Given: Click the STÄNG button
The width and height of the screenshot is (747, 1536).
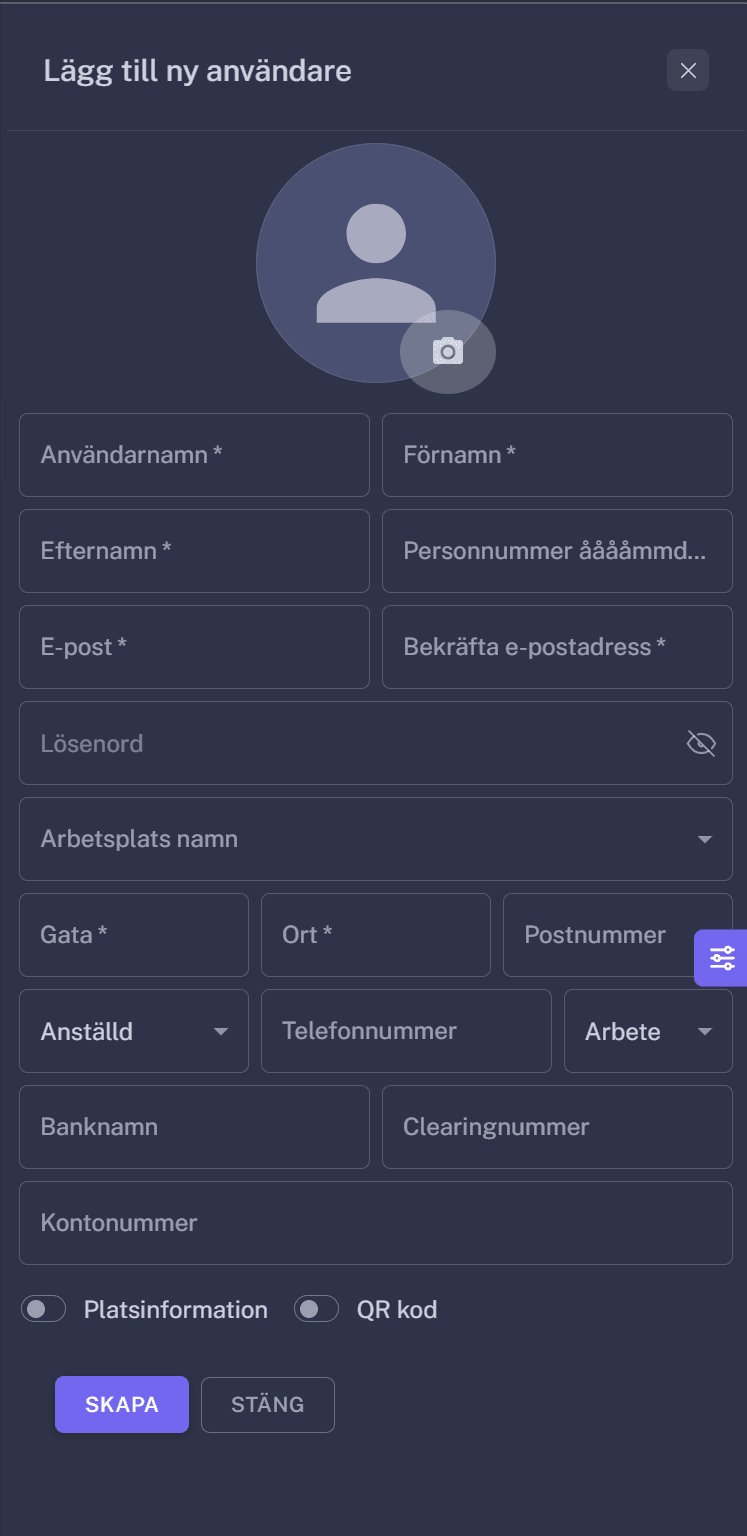Looking at the screenshot, I should pos(267,1404).
